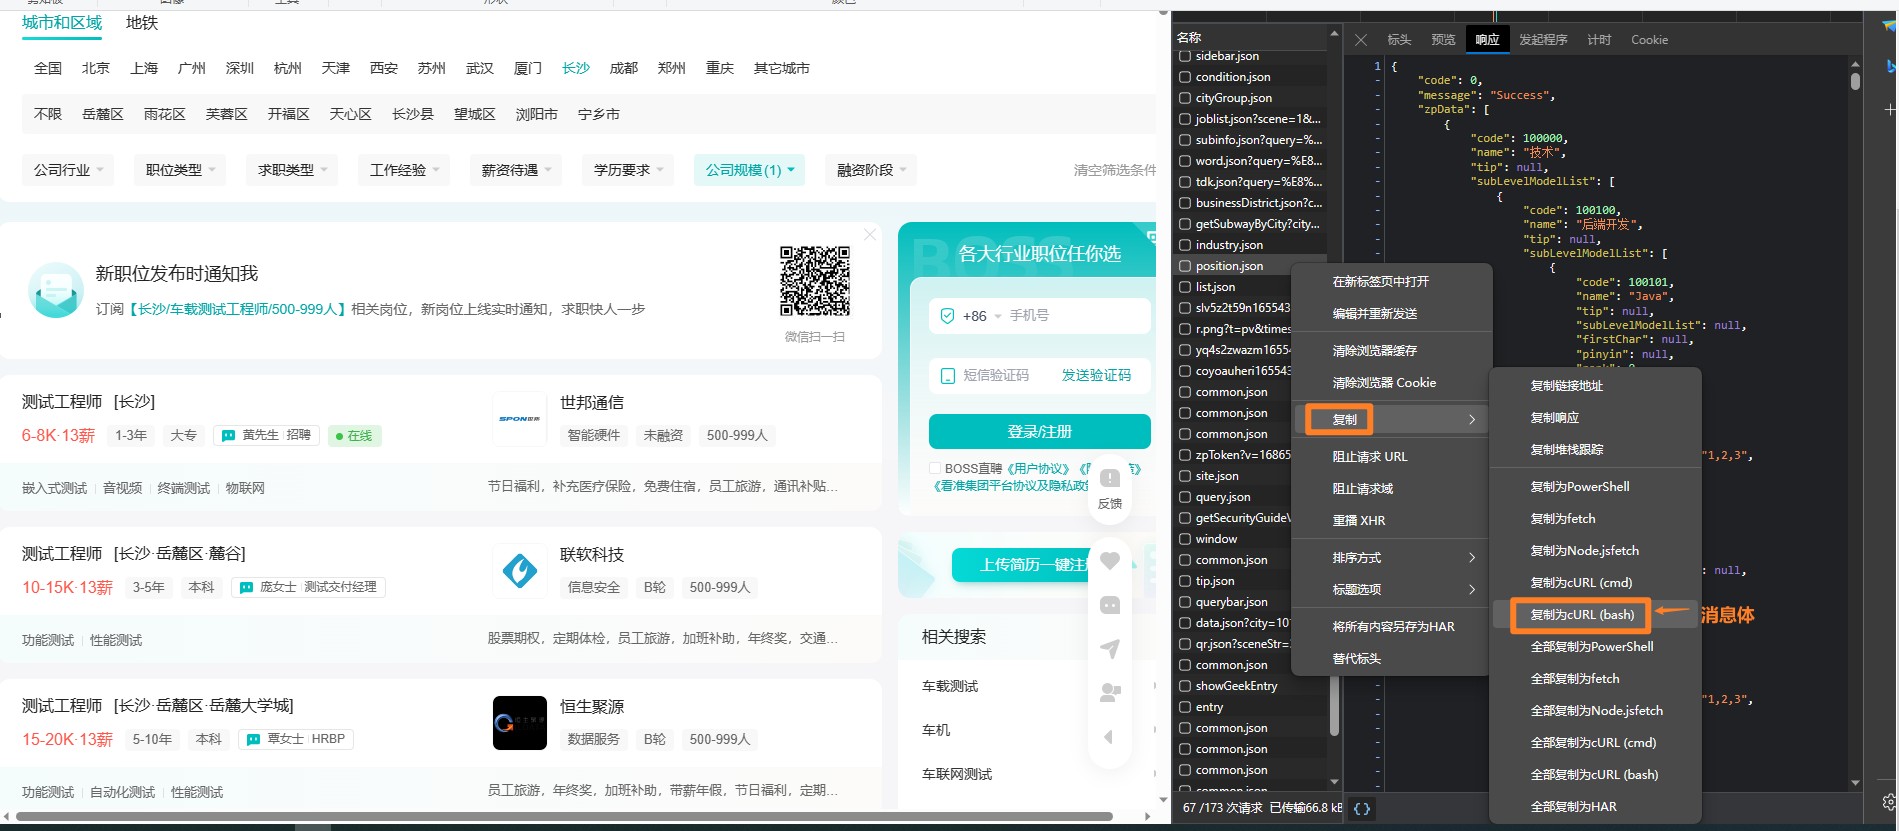Open DevTools settings gear at bottom right

tap(1889, 802)
